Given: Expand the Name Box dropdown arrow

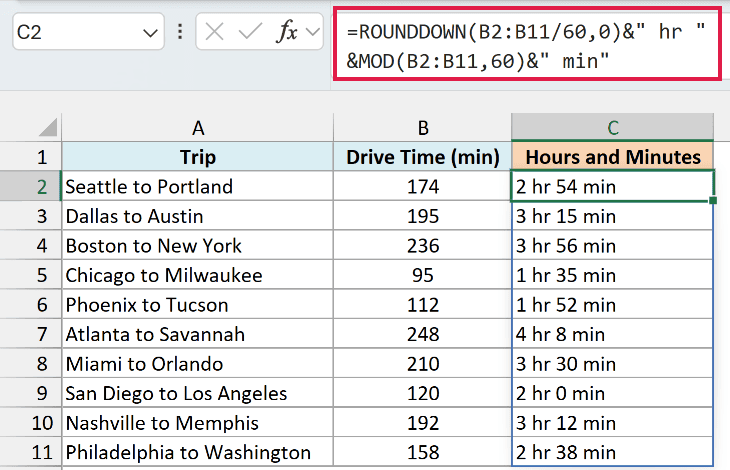Looking at the screenshot, I should coord(150,34).
